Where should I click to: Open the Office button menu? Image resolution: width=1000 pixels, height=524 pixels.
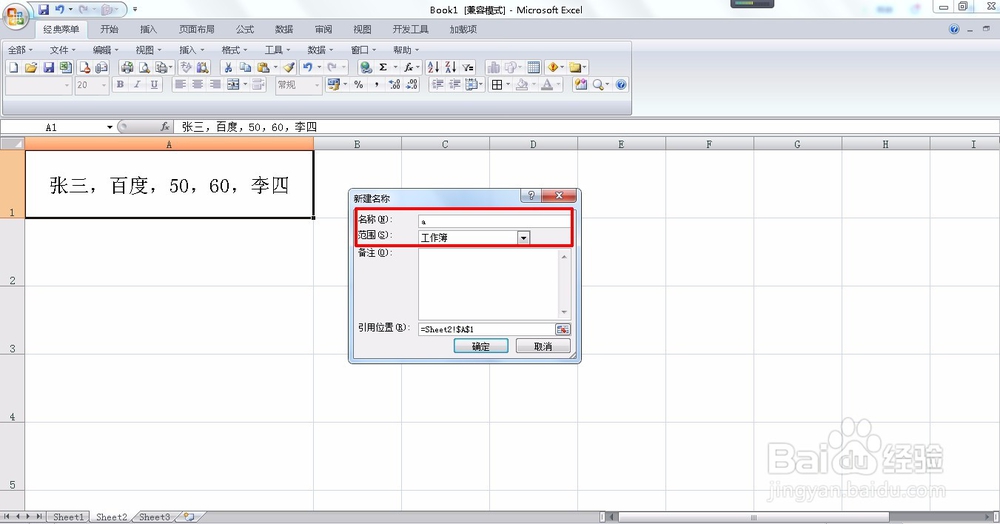(15, 15)
